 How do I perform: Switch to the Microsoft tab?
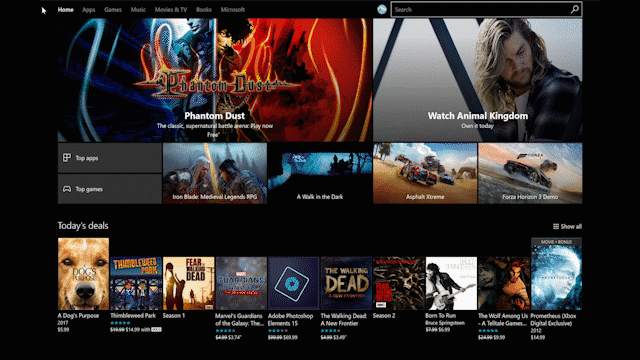[233, 9]
